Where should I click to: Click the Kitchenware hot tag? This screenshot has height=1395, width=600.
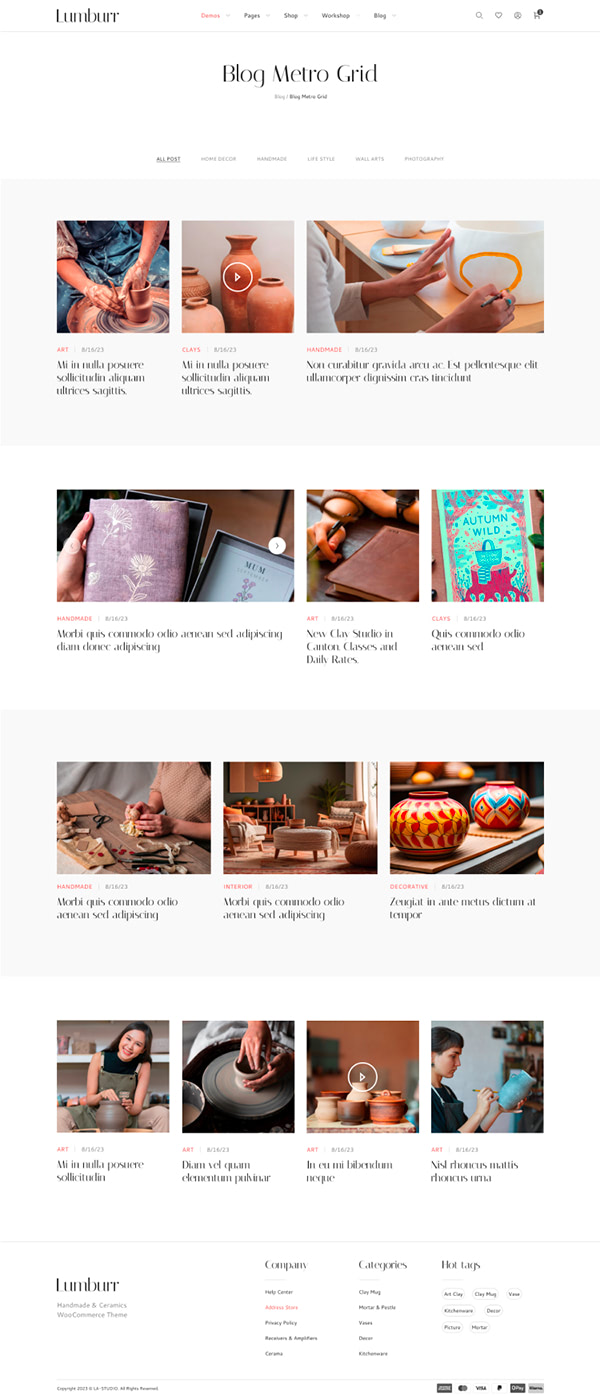coord(459,1311)
